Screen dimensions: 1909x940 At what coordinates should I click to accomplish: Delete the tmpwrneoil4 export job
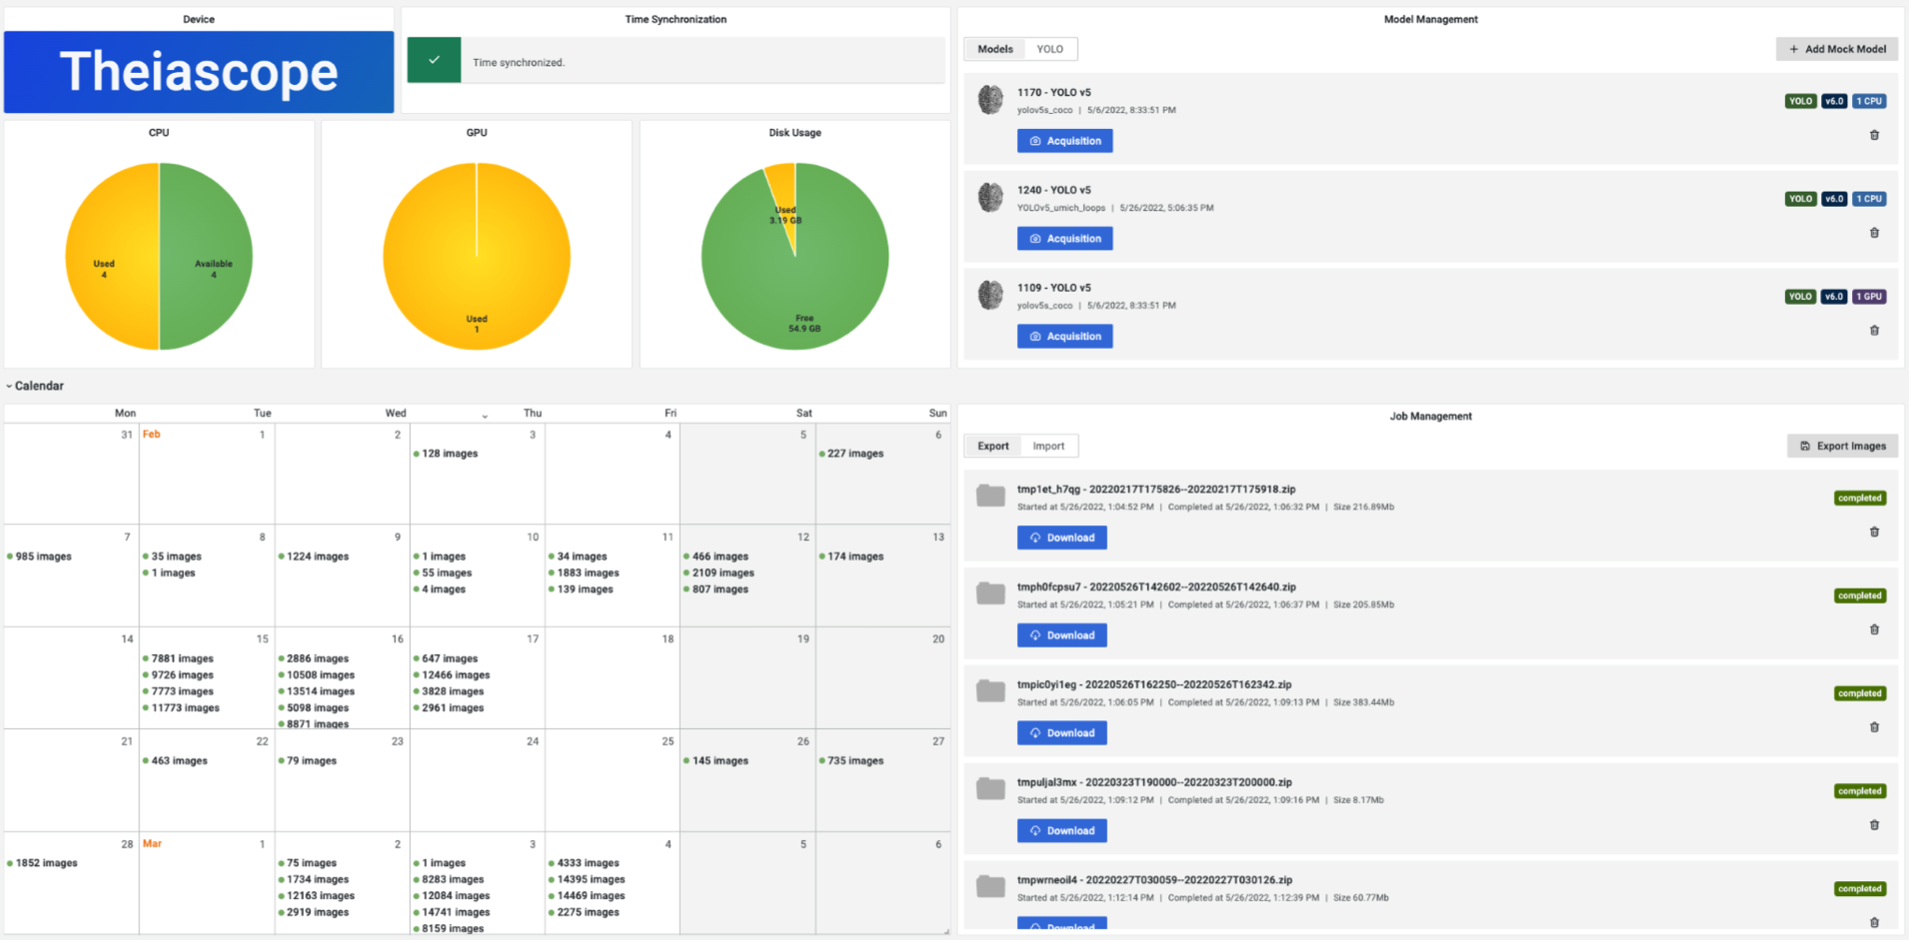pos(1874,923)
